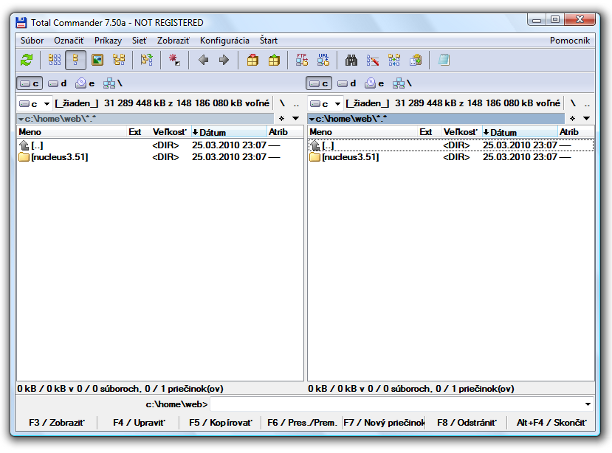This screenshot has height=453, width=612.
Task: Sort right panel by Veľkosť column
Action: click(462, 132)
